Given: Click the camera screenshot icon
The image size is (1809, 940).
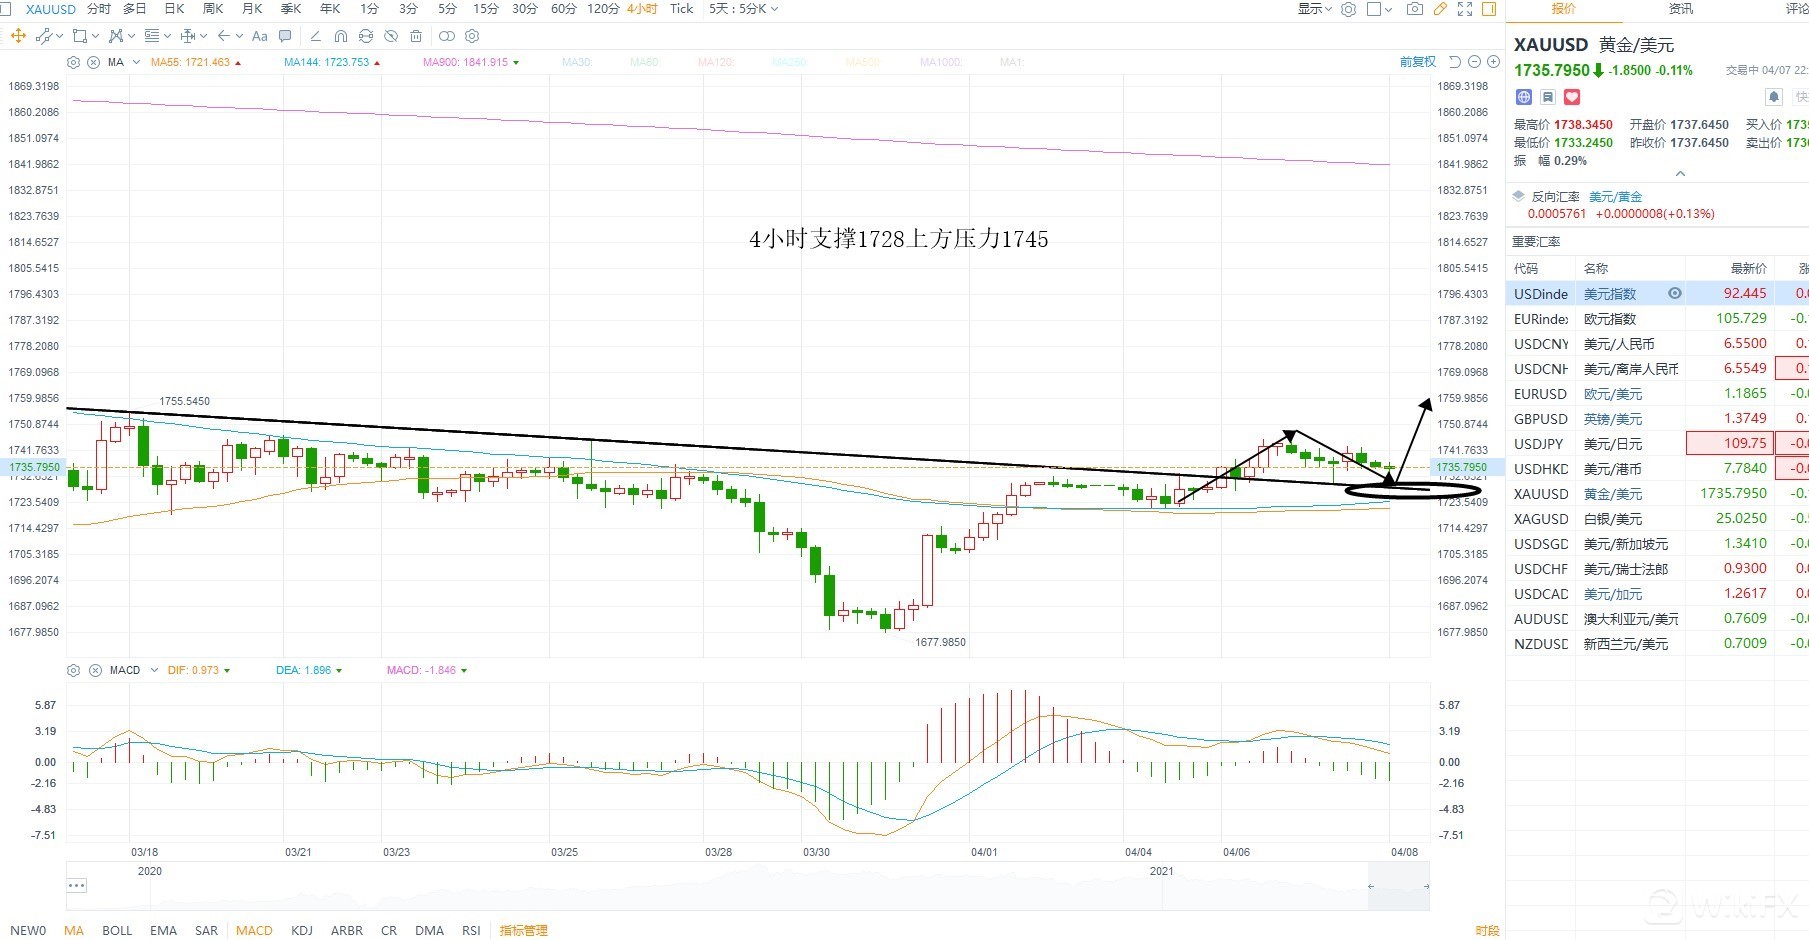Looking at the screenshot, I should click(1414, 9).
